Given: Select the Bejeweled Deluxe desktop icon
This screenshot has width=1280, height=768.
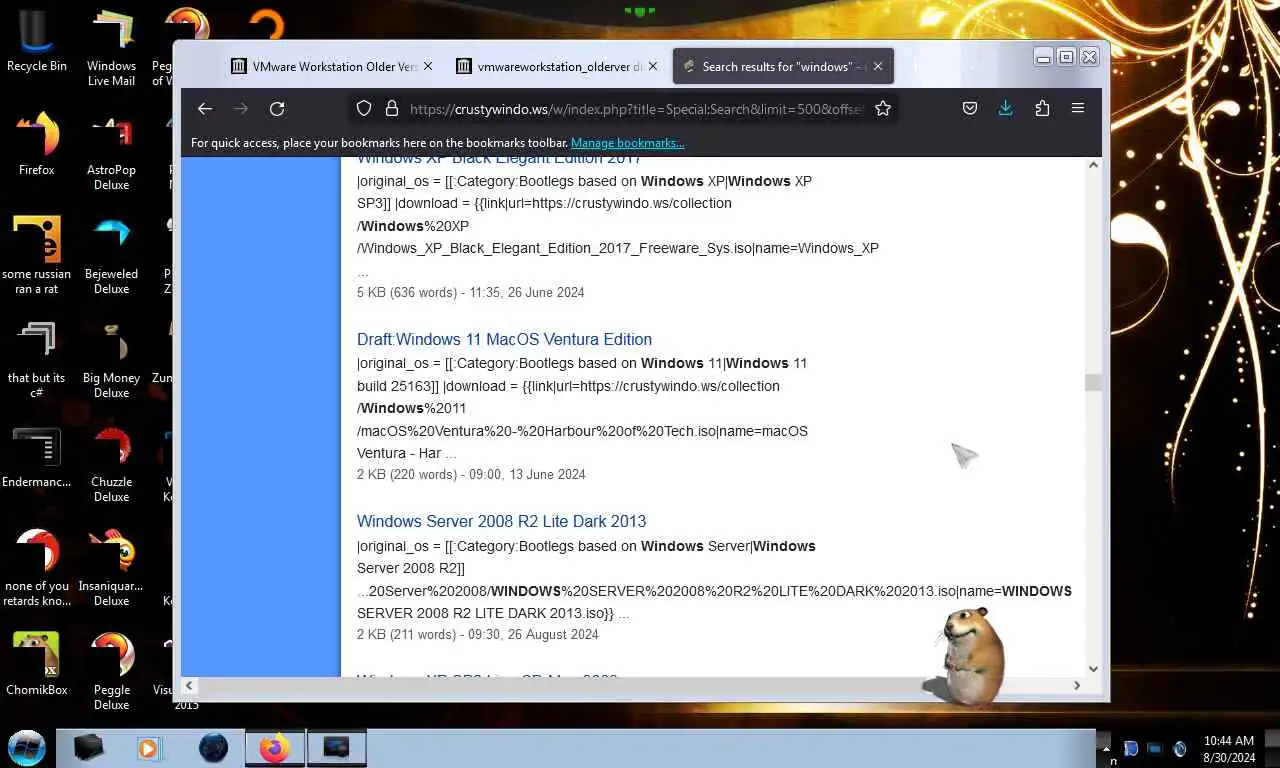Looking at the screenshot, I should tap(111, 256).
